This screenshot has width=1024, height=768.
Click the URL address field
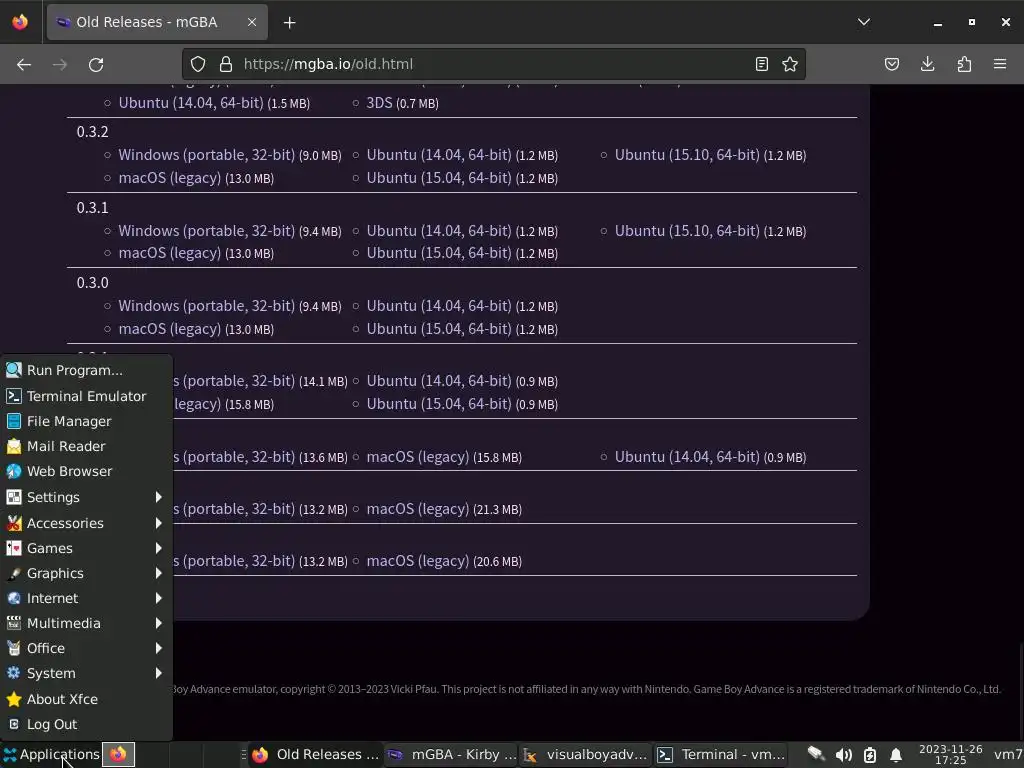pos(496,64)
